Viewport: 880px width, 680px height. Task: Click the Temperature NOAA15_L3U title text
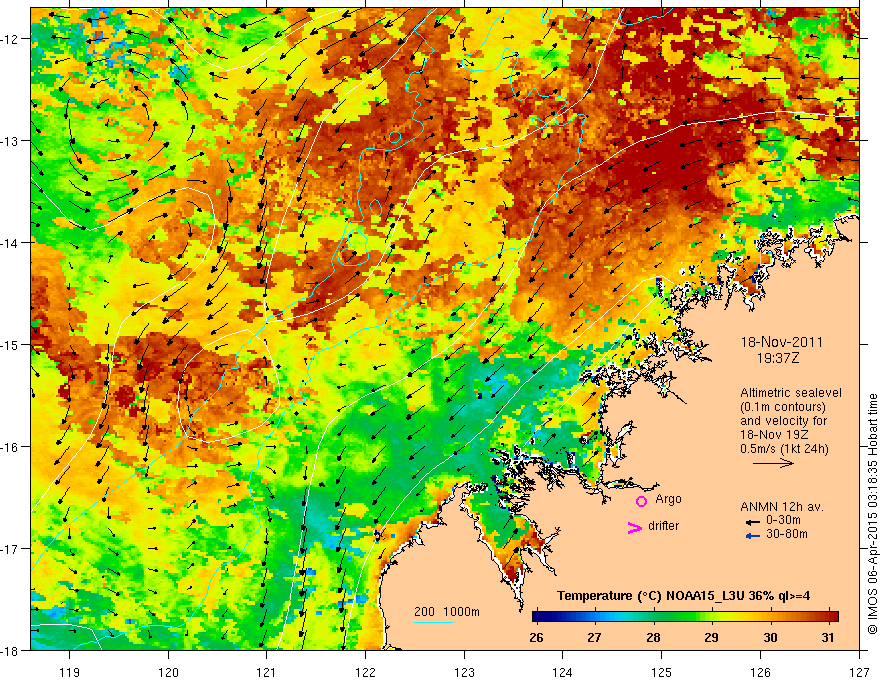click(x=683, y=596)
